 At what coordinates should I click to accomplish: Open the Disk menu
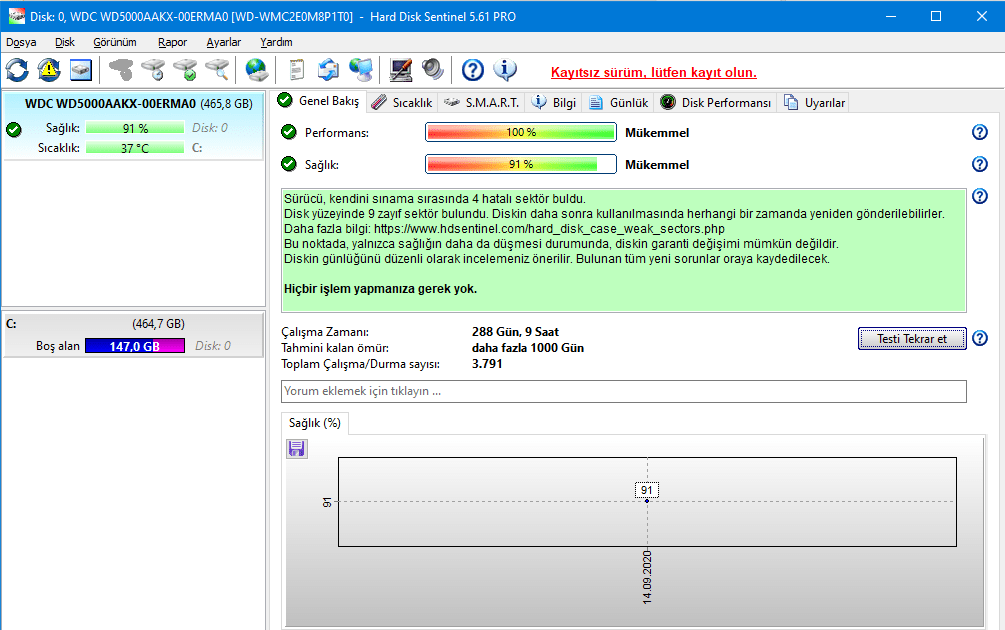click(65, 42)
